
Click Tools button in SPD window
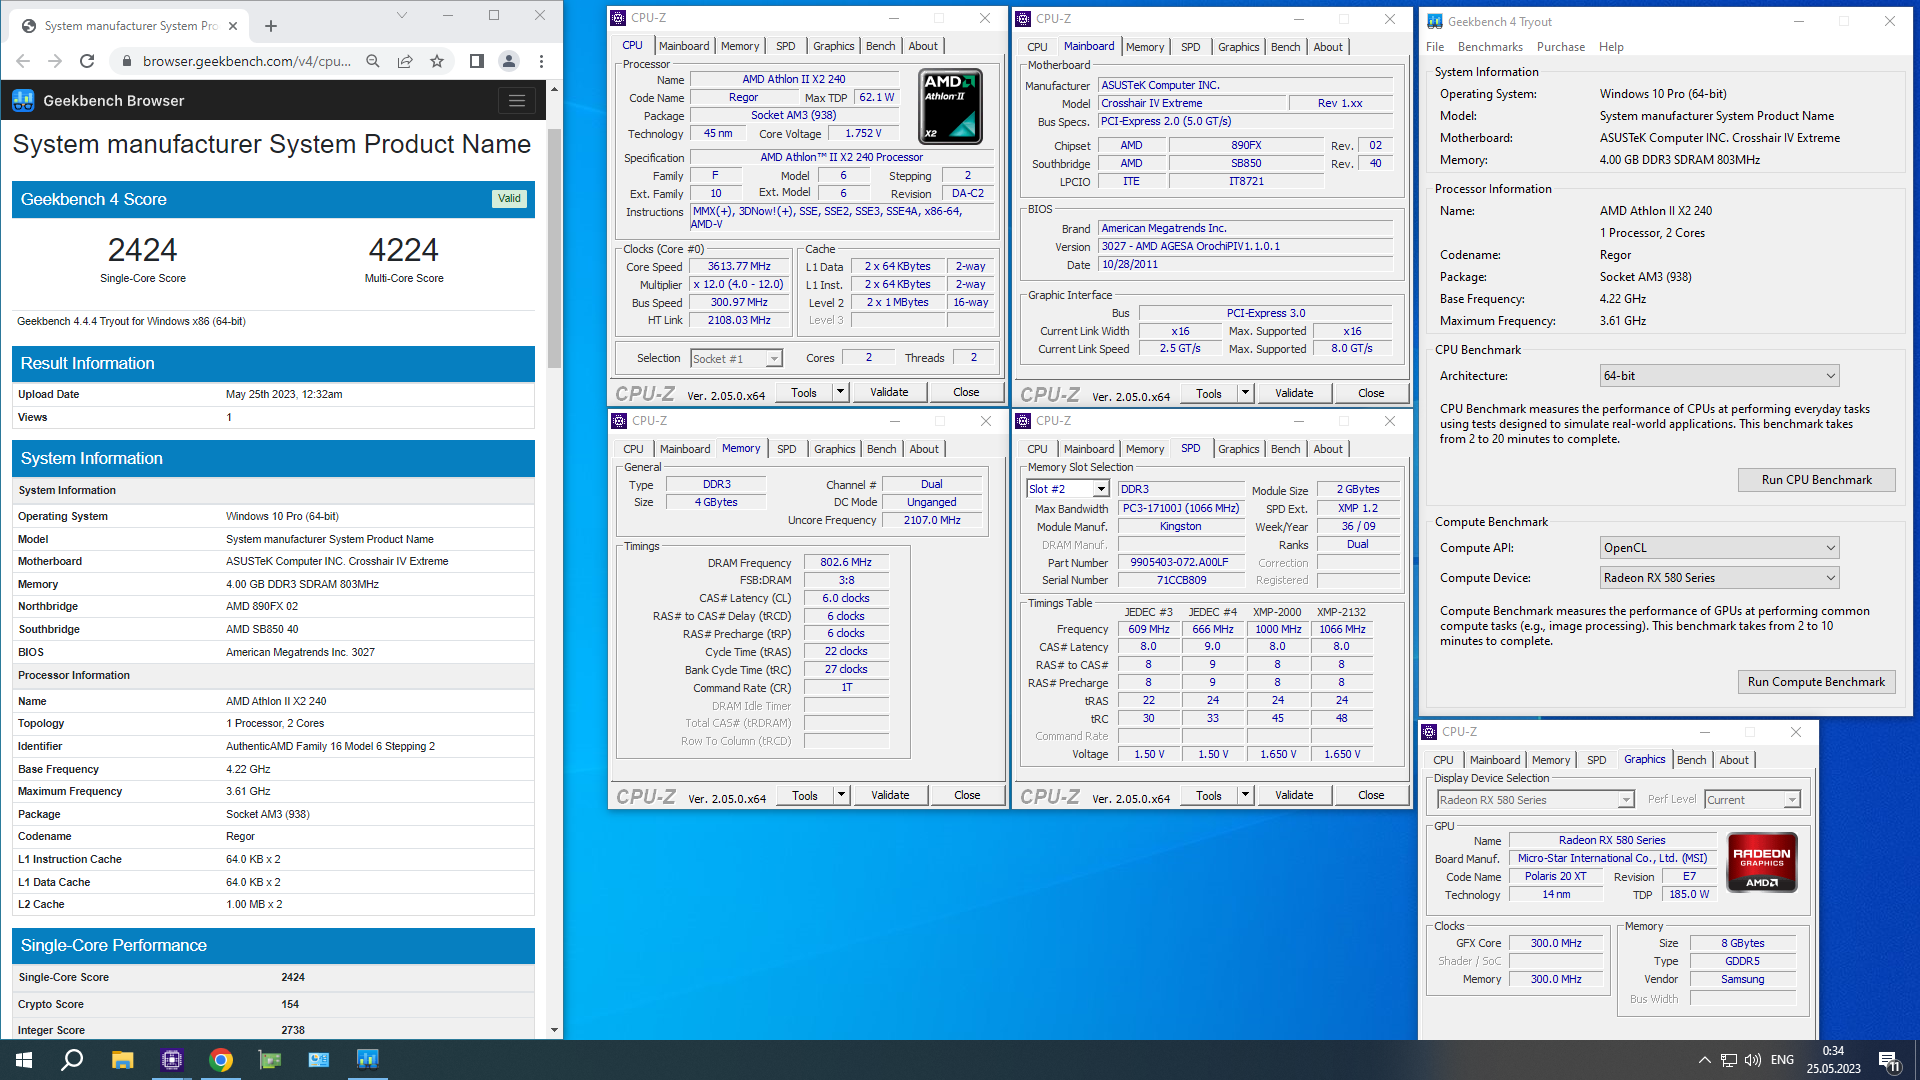1209,795
